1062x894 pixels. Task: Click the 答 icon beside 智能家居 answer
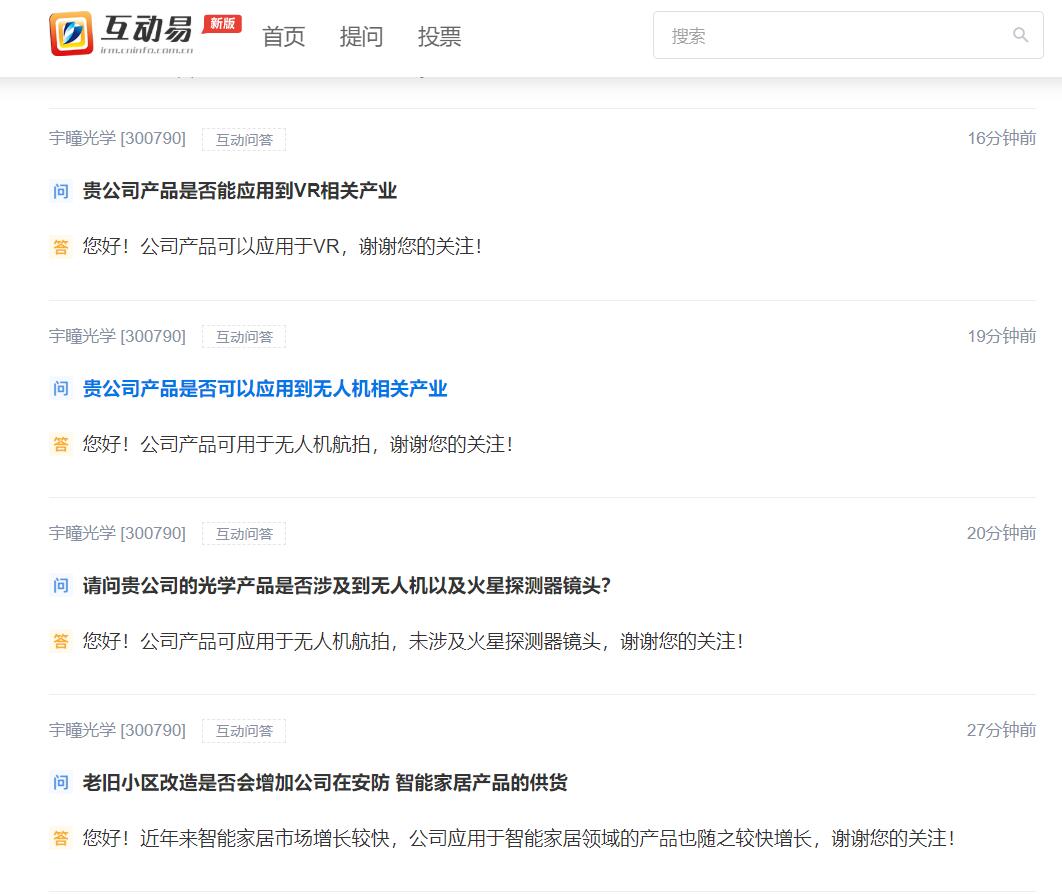tap(61, 839)
